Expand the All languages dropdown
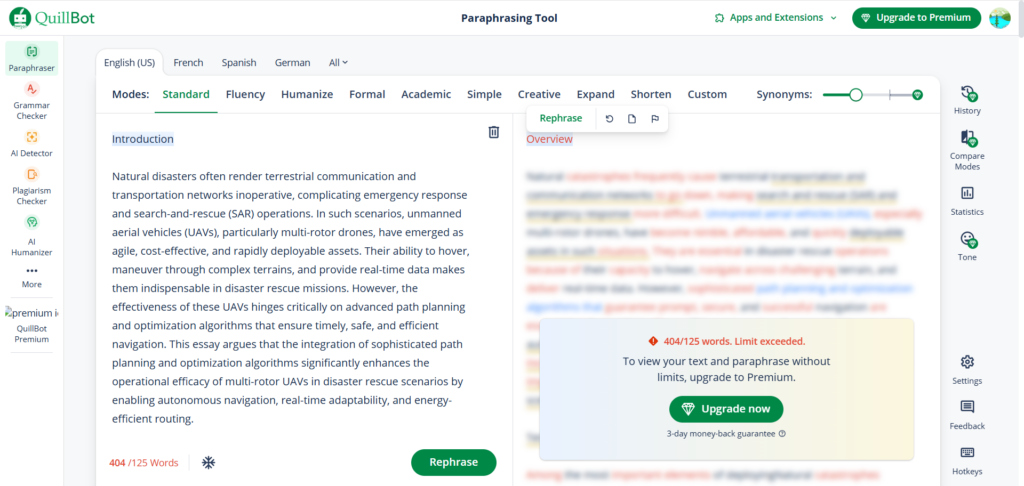Image resolution: width=1024 pixels, height=486 pixels. click(x=338, y=63)
